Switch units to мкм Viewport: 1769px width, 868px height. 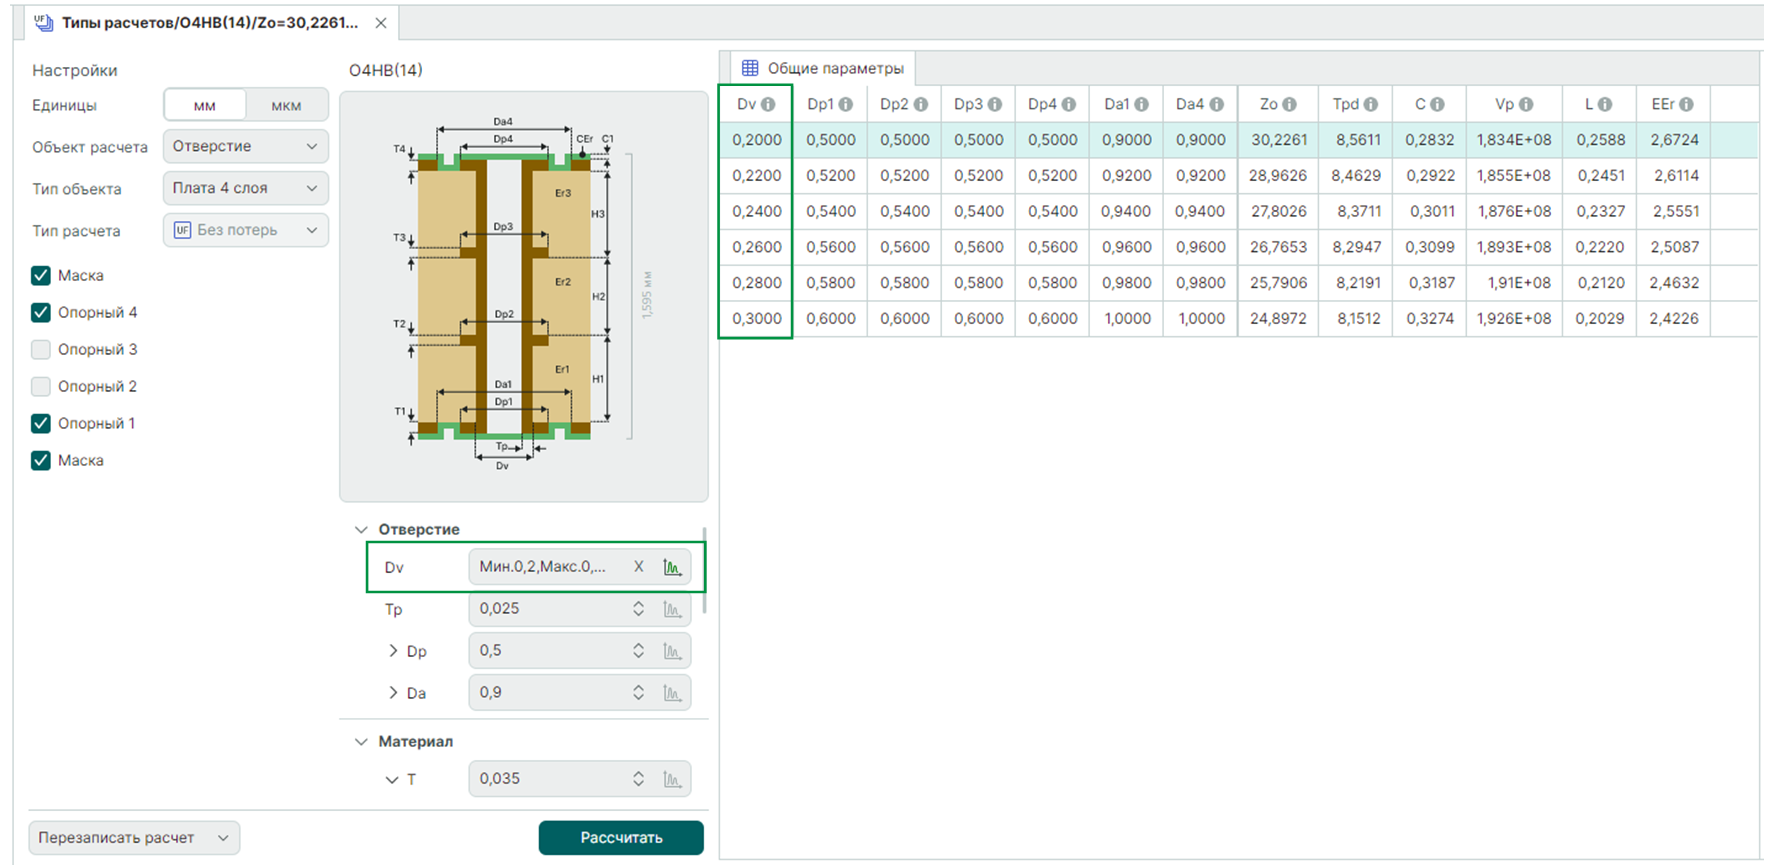[x=286, y=105]
